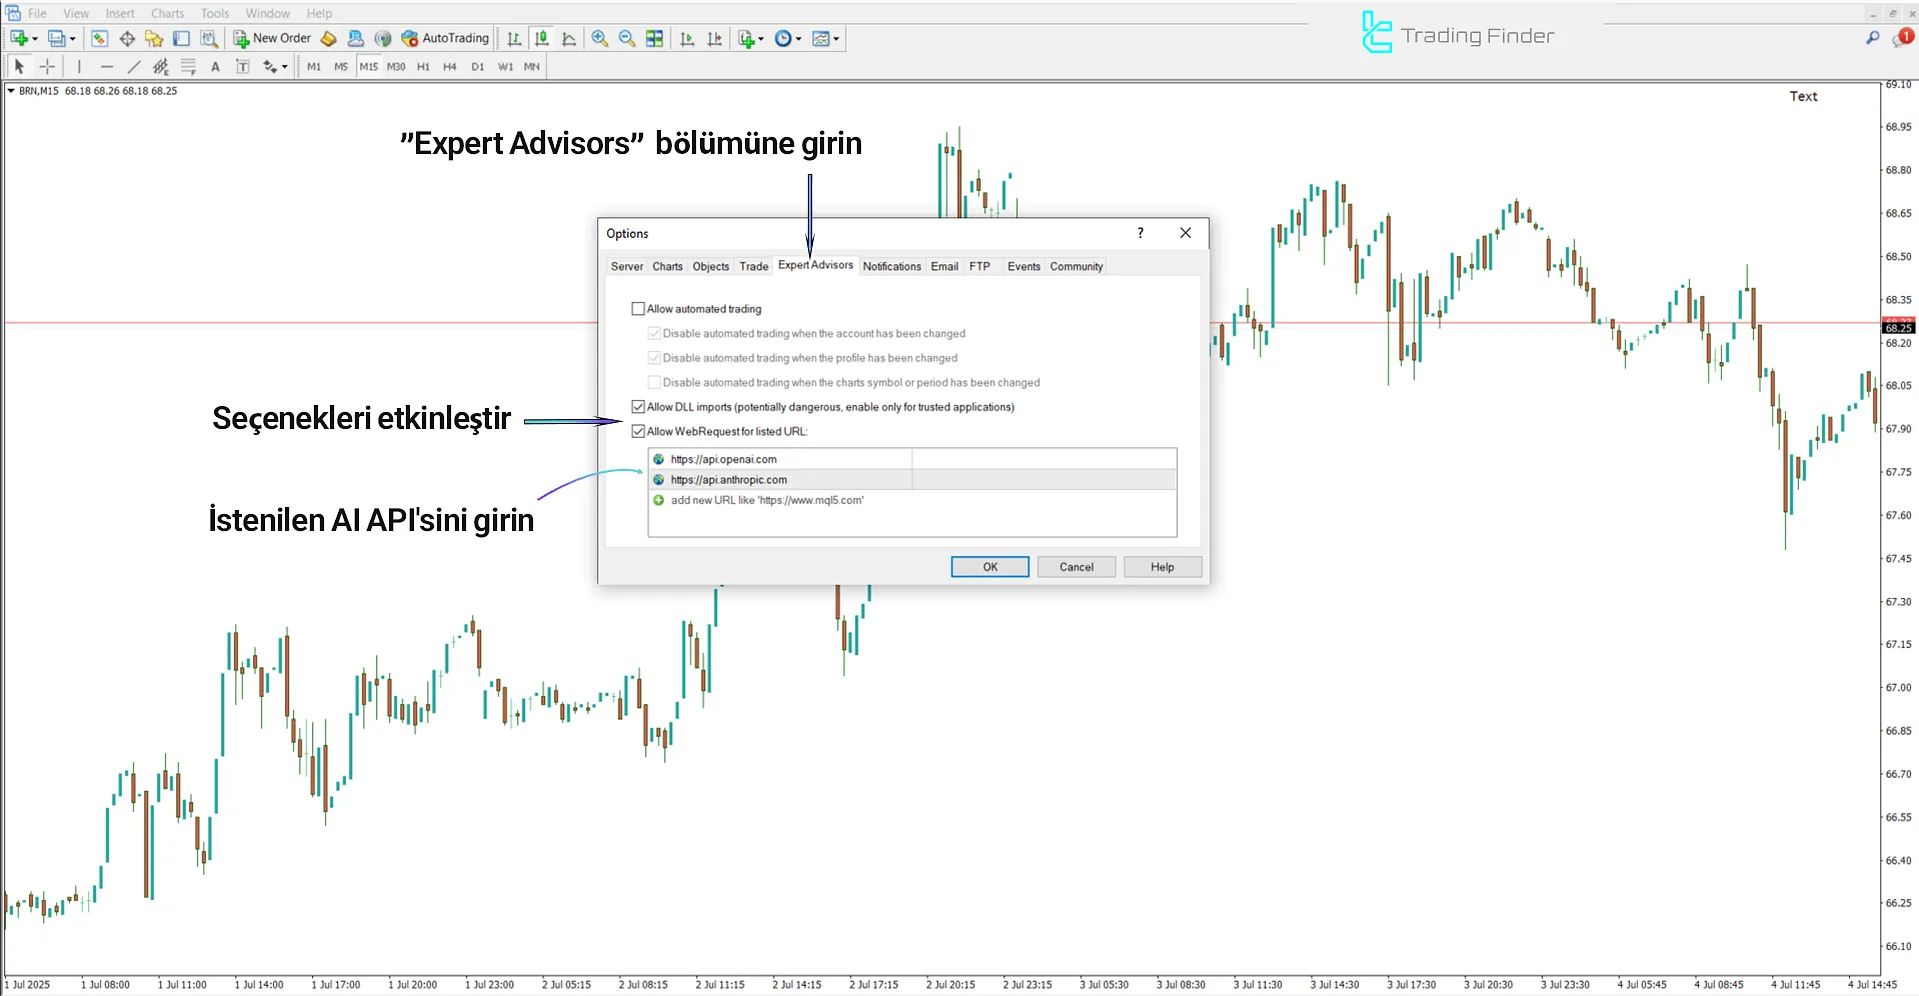Enable the Allow automated trading checkbox
Image resolution: width=1919 pixels, height=996 pixels.
tap(638, 308)
